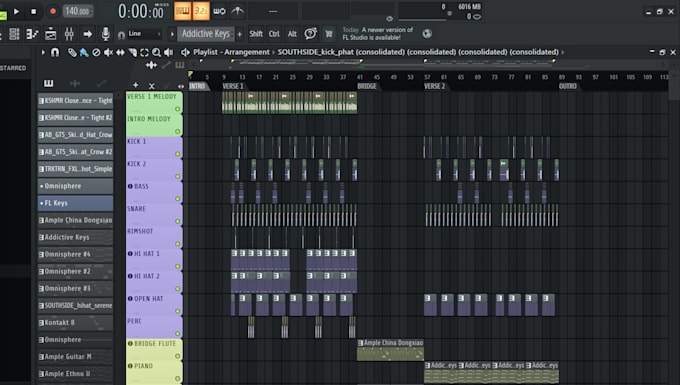Select the Delete tool
This screenshot has width=680, height=385.
[x=96, y=52]
